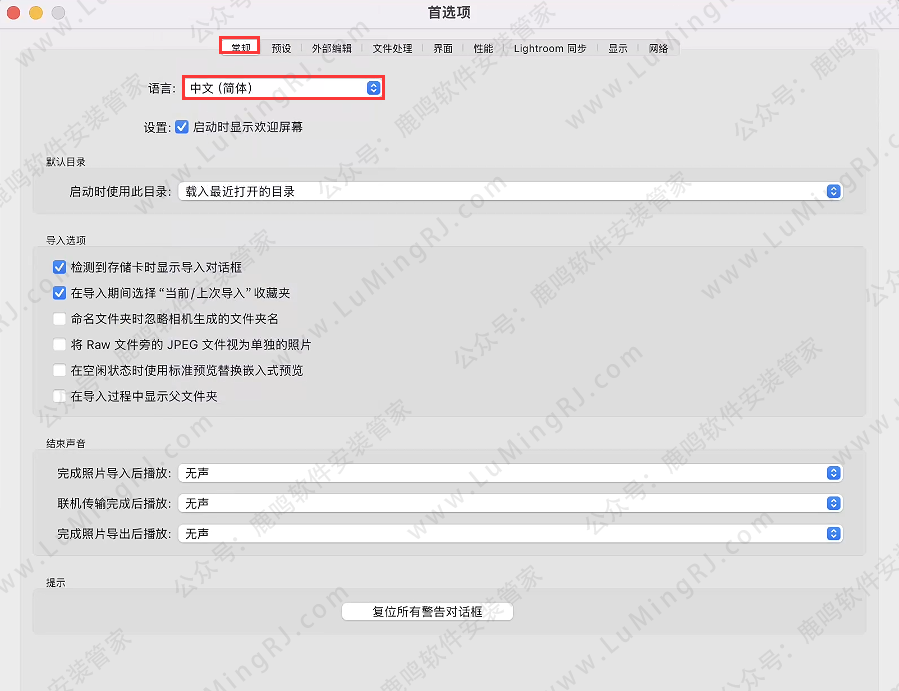Open the 网络 tab
Screen dimensions: 899x691
click(659, 47)
